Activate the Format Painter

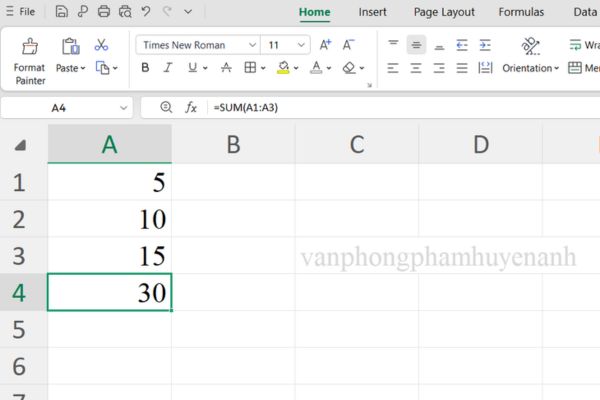pos(29,61)
